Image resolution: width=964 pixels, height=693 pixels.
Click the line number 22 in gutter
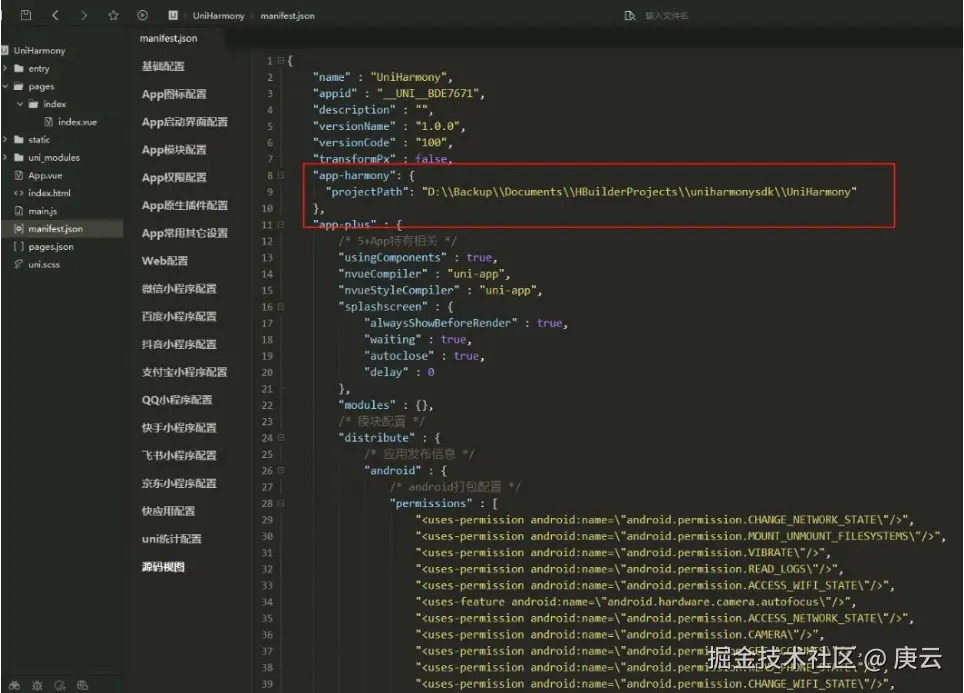click(267, 405)
